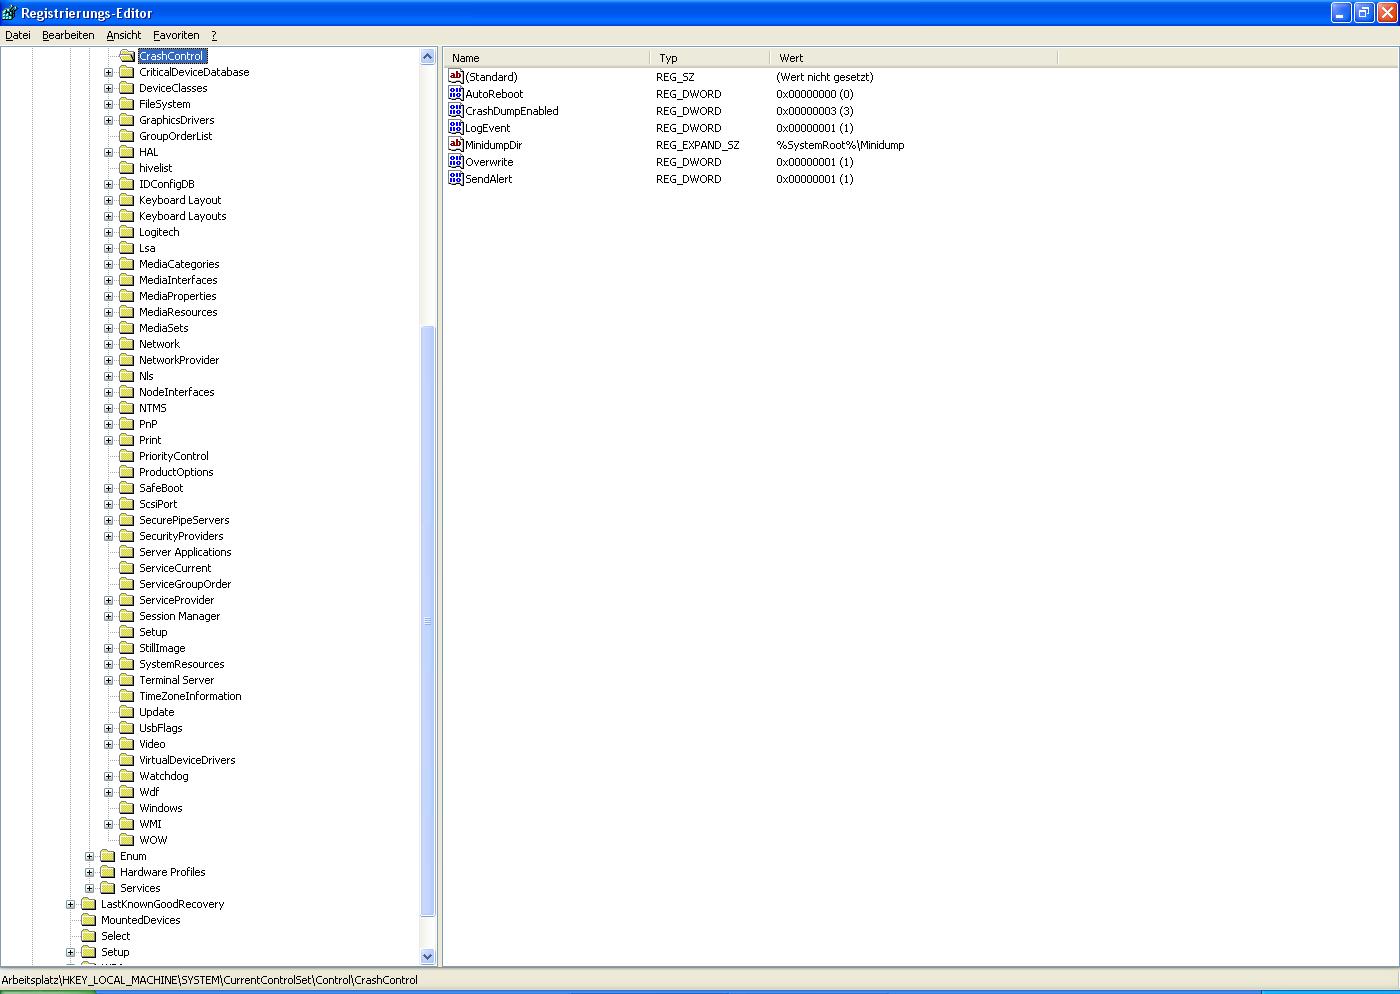Click the AutoReboot DWORD value icon

[x=456, y=94]
